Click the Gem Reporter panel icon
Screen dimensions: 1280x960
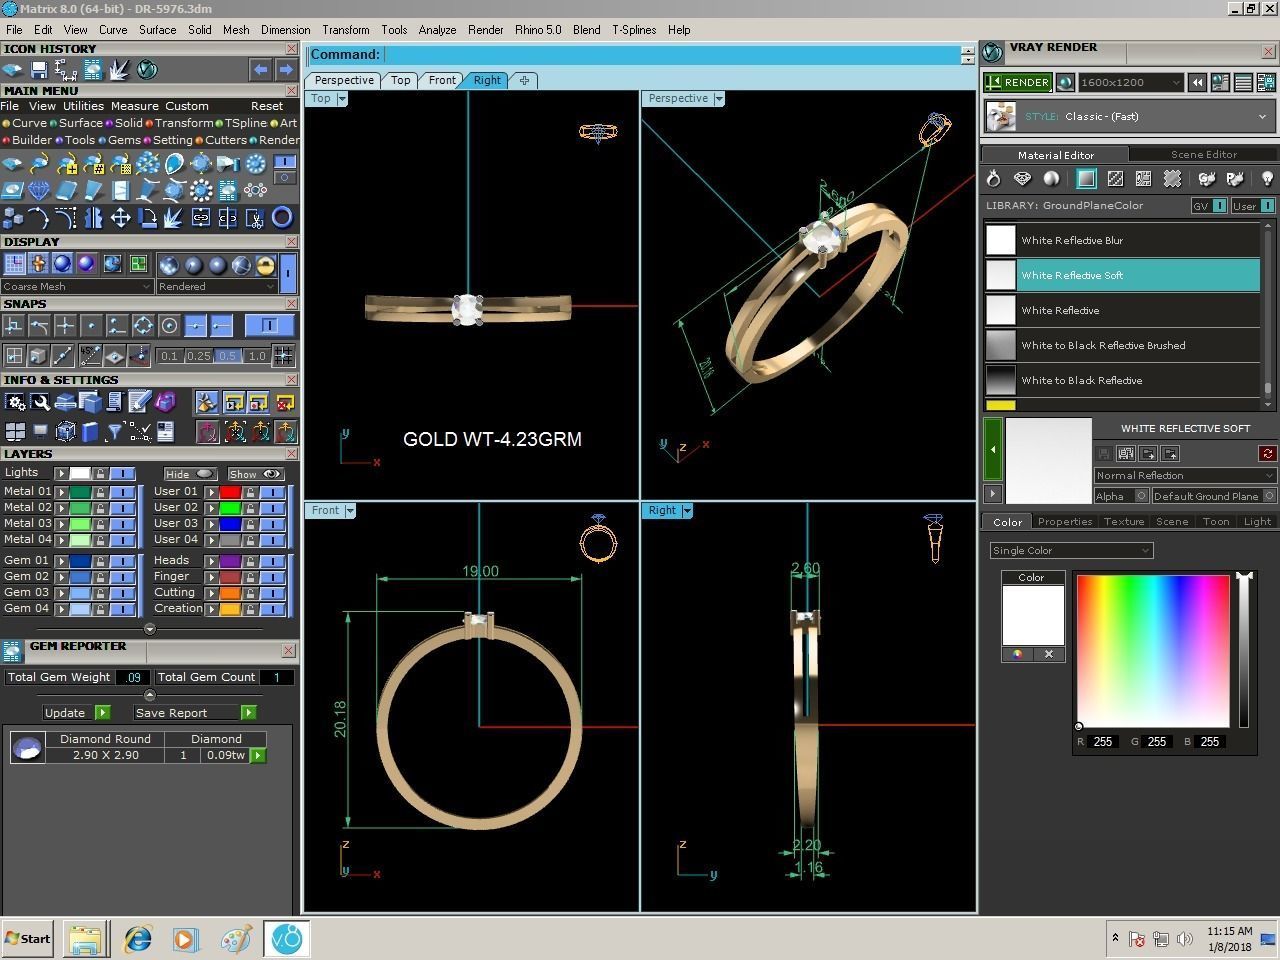coord(12,651)
